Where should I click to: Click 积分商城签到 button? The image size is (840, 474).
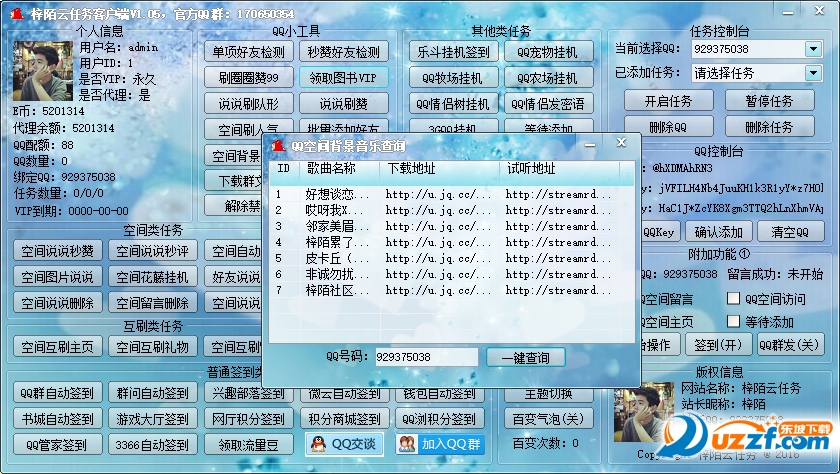pyautogui.click(x=344, y=418)
